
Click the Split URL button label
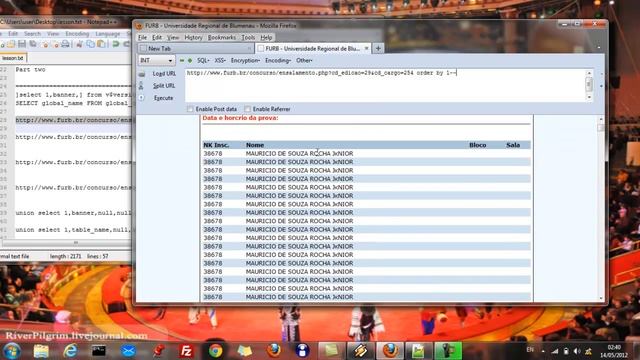pos(164,86)
